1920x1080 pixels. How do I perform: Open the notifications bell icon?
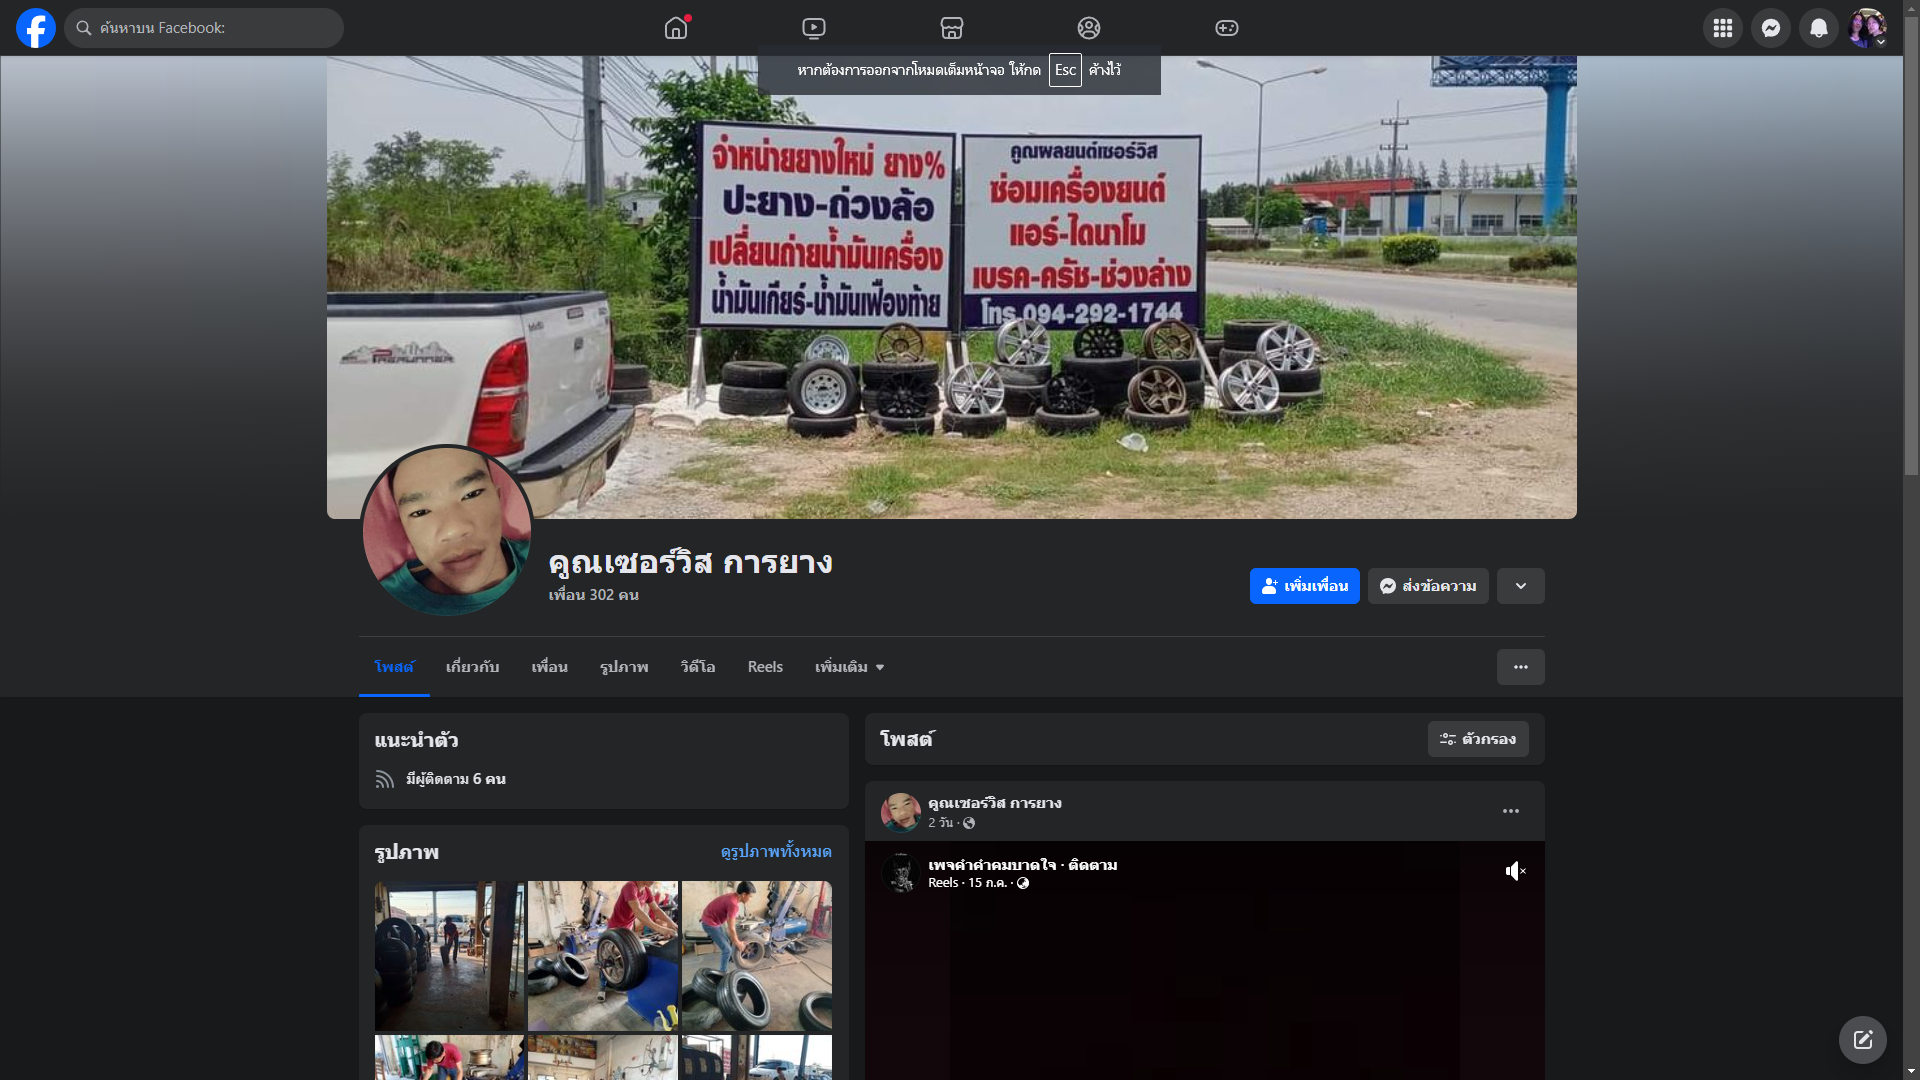(x=1818, y=28)
